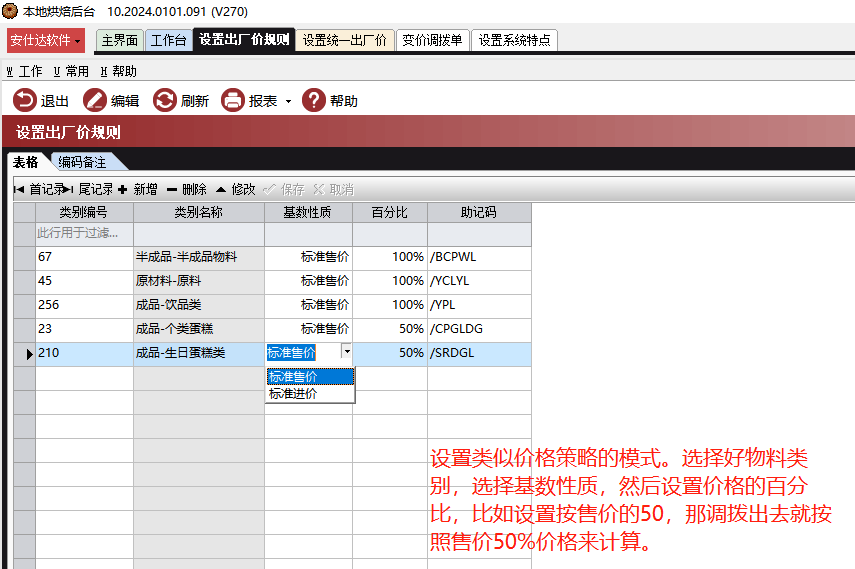
Task: Select the 设置出厂价规则 tab
Action: click(x=244, y=39)
